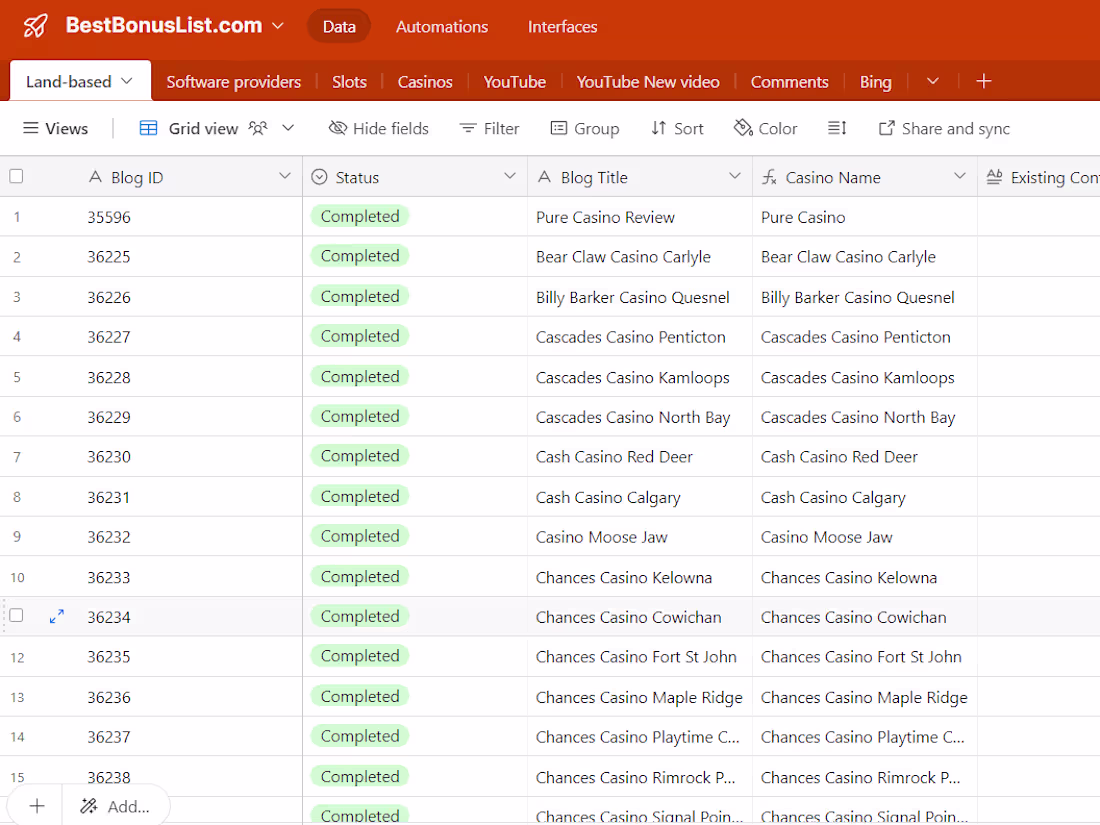
Task: Change row height icon
Action: [x=837, y=128]
